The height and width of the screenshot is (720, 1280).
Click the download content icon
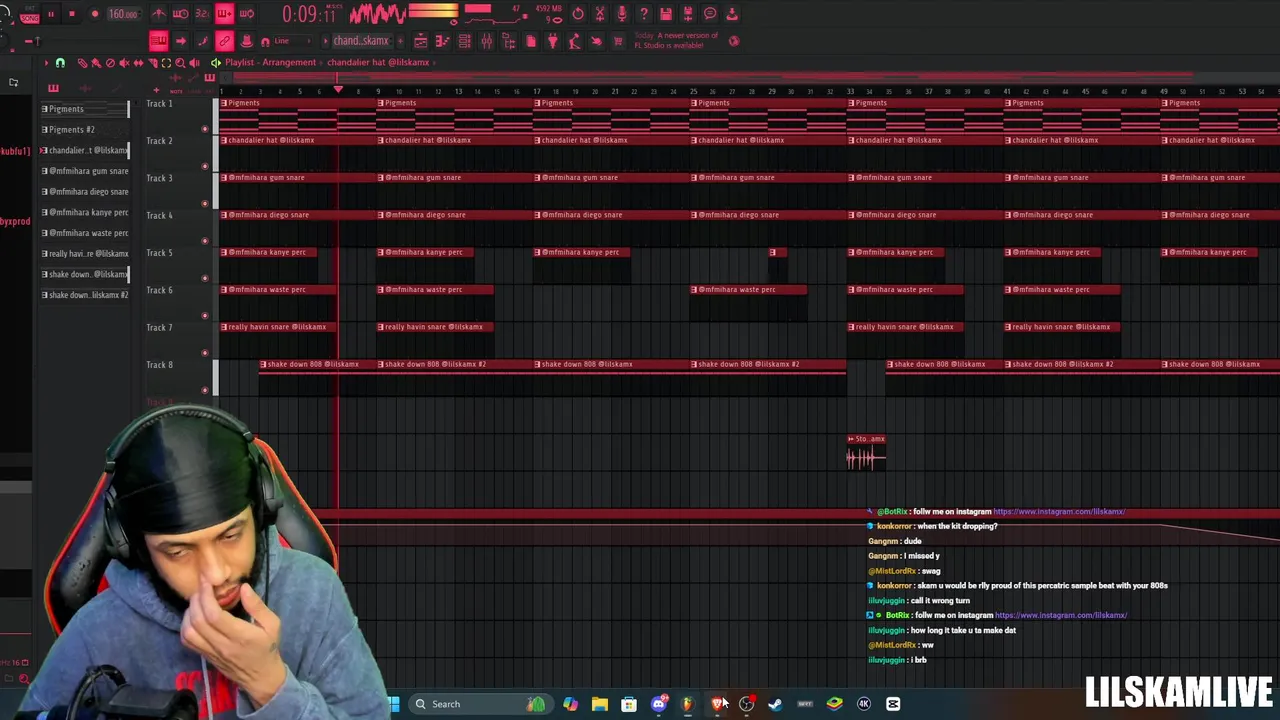(732, 13)
